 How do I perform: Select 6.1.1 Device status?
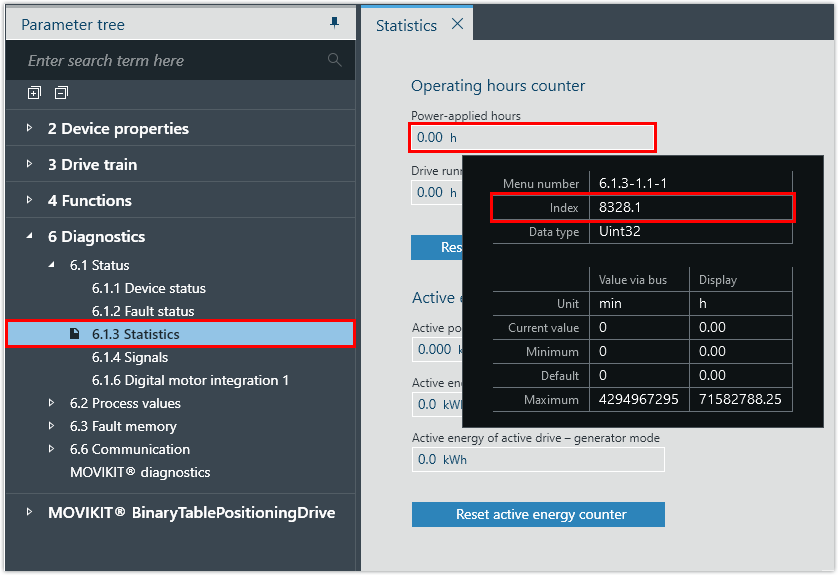(148, 288)
